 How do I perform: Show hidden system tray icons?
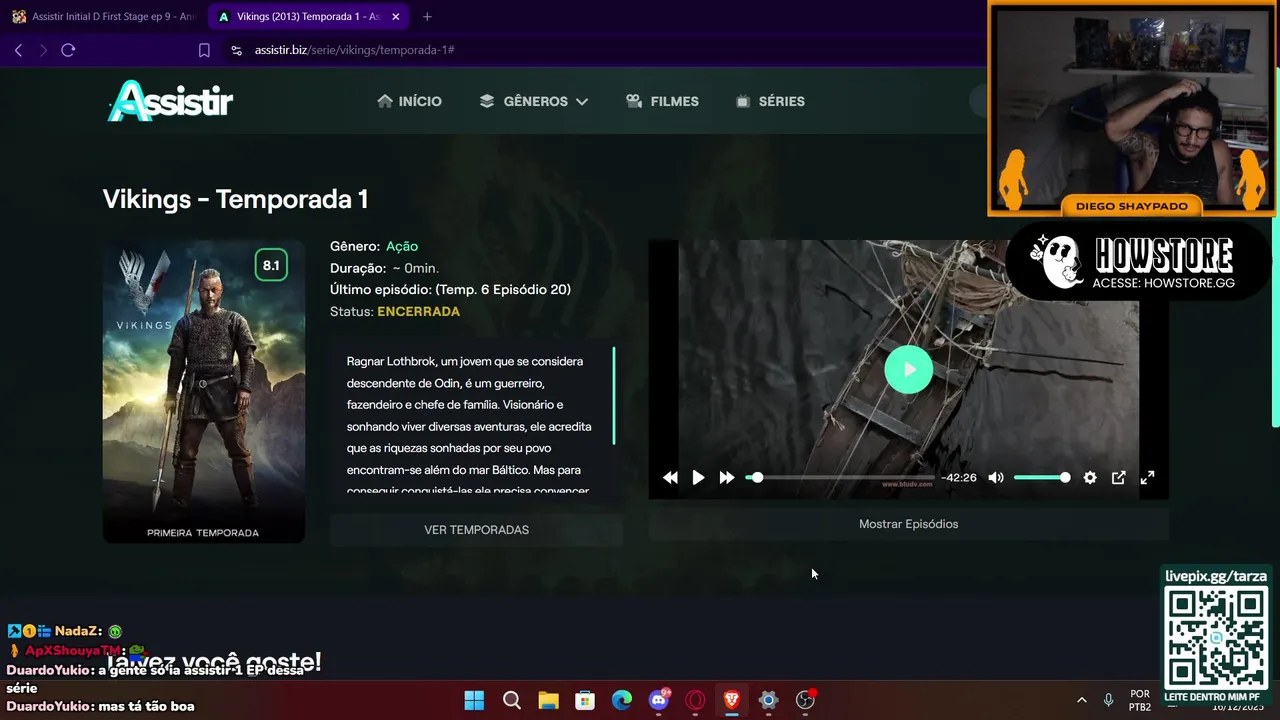(1081, 700)
